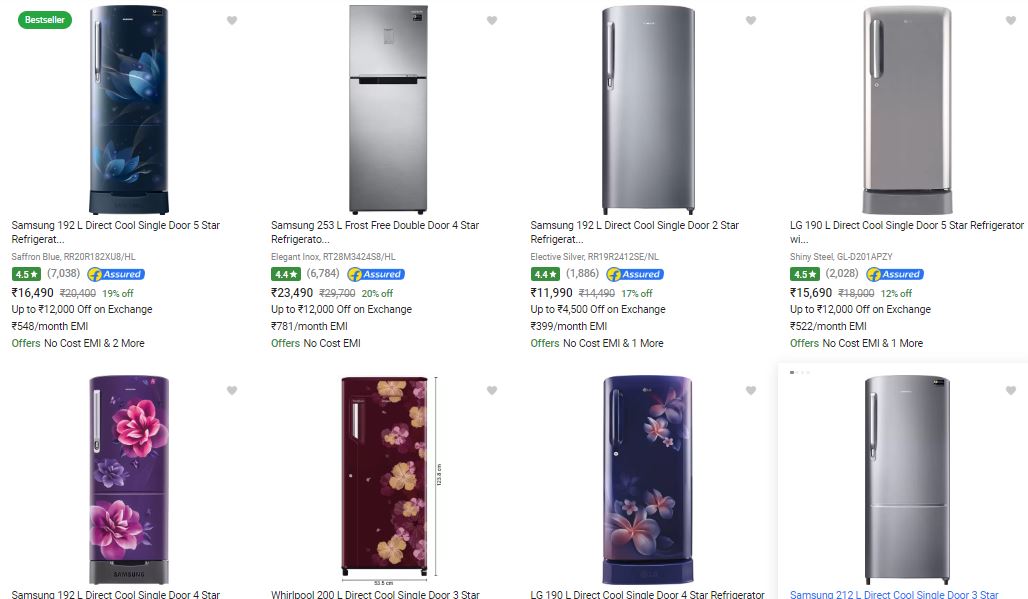Image resolution: width=1028 pixels, height=599 pixels.
Task: Click Assured badge beside 6,784 ratings
Action: tap(375, 274)
